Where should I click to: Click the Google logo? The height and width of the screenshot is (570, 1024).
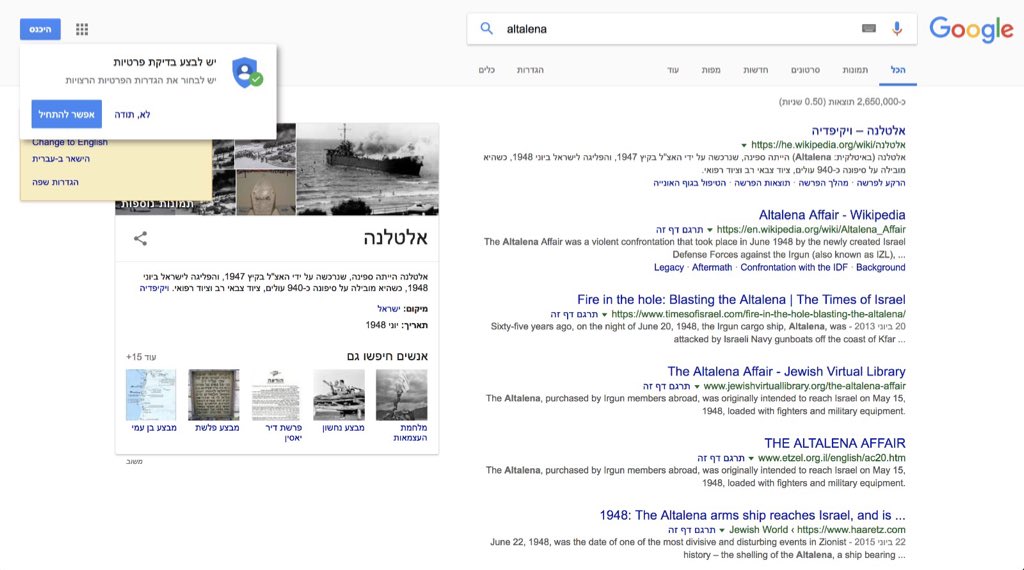971,29
